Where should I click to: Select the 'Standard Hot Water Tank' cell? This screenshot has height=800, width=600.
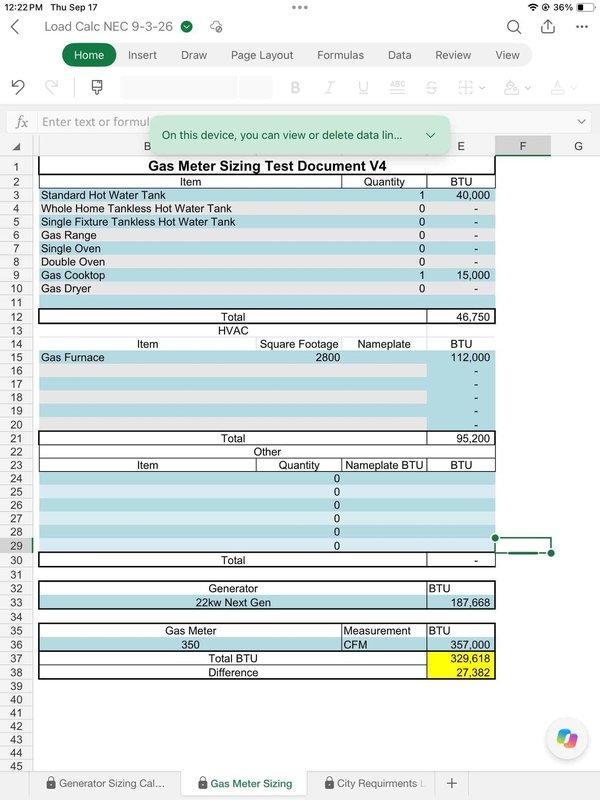[190, 195]
